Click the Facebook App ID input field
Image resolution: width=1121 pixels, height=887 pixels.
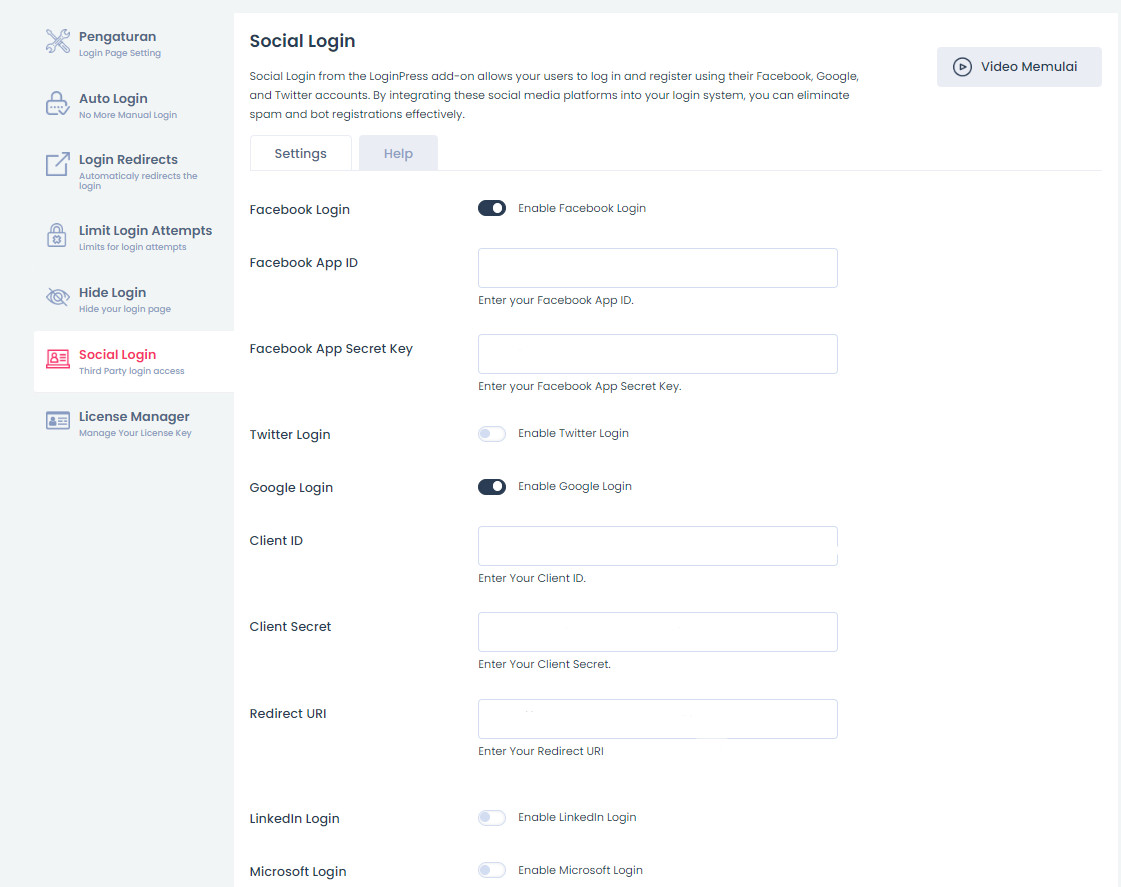coord(657,268)
